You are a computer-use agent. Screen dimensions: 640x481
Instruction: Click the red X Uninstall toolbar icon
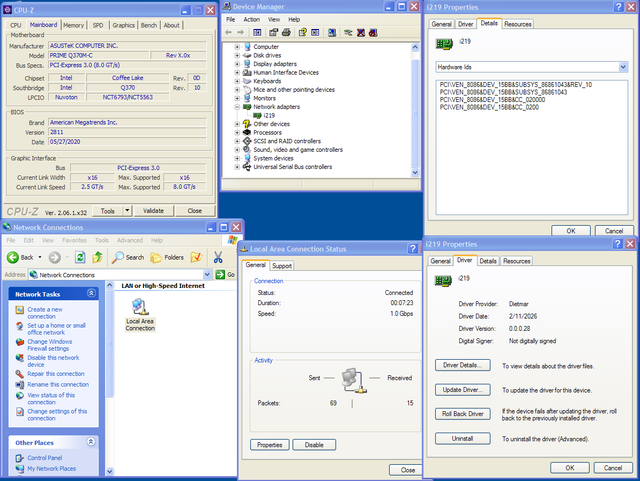(x=361, y=33)
